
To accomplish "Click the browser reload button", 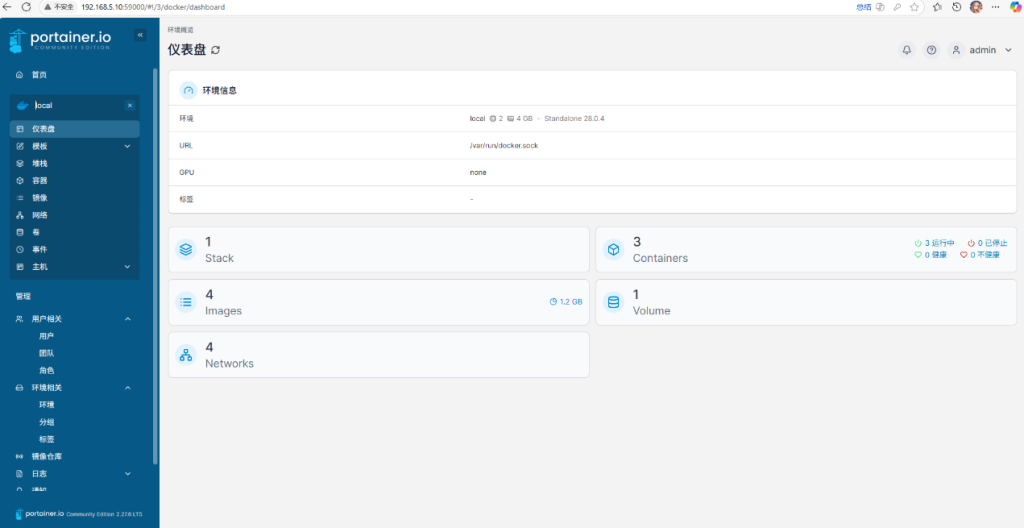I will coord(26,7).
